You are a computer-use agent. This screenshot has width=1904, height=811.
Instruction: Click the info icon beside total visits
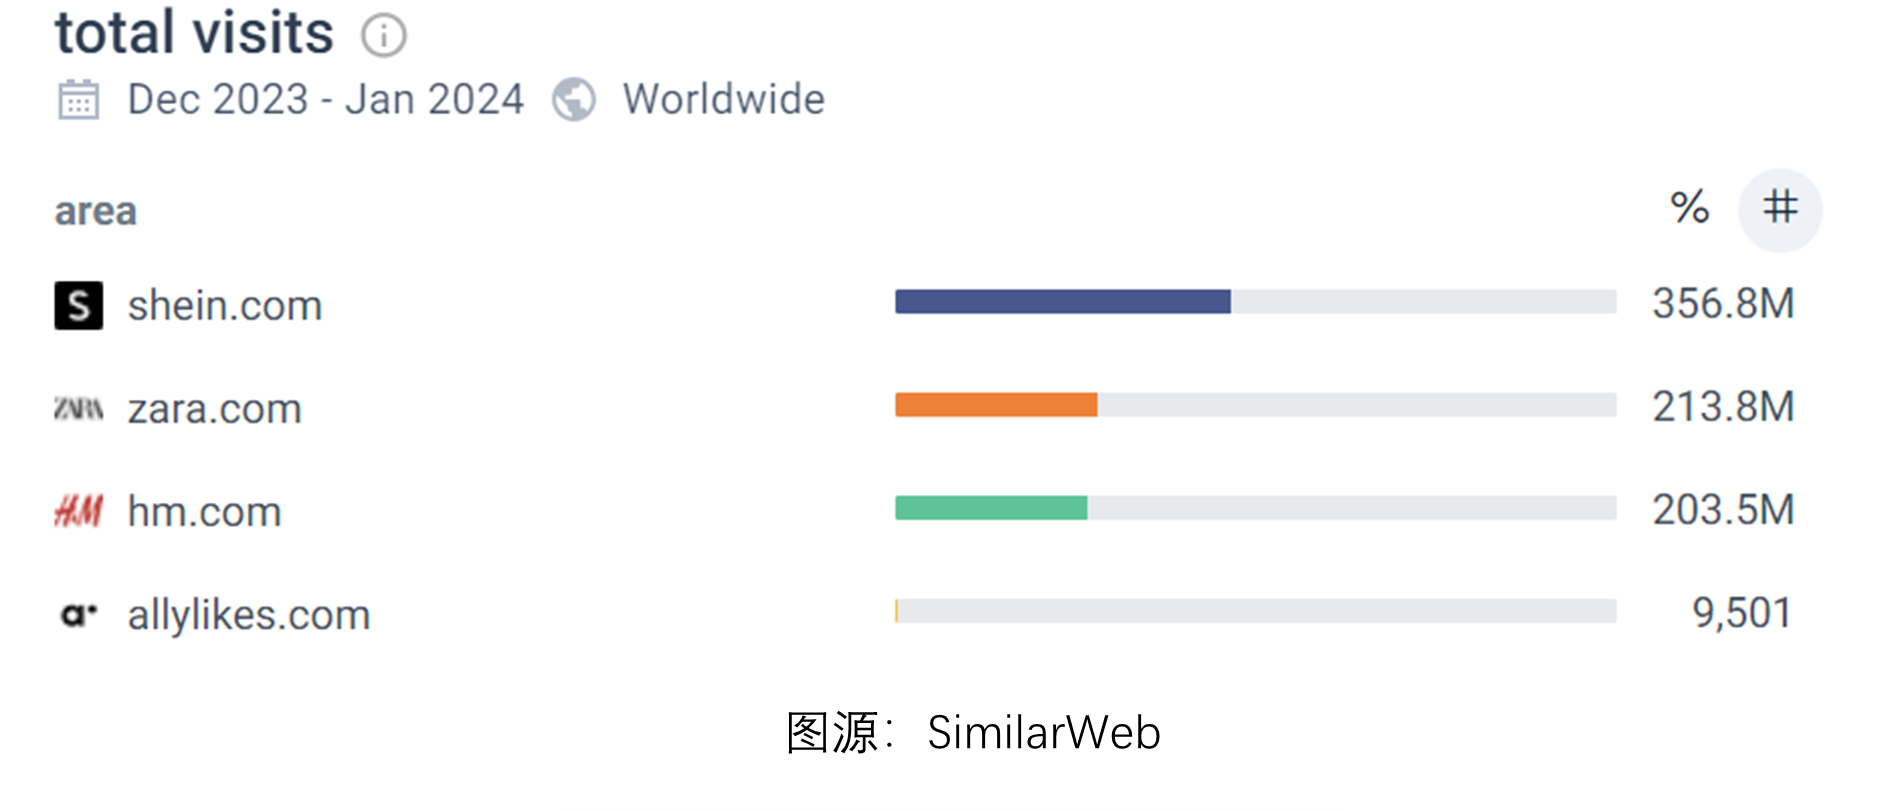point(384,36)
